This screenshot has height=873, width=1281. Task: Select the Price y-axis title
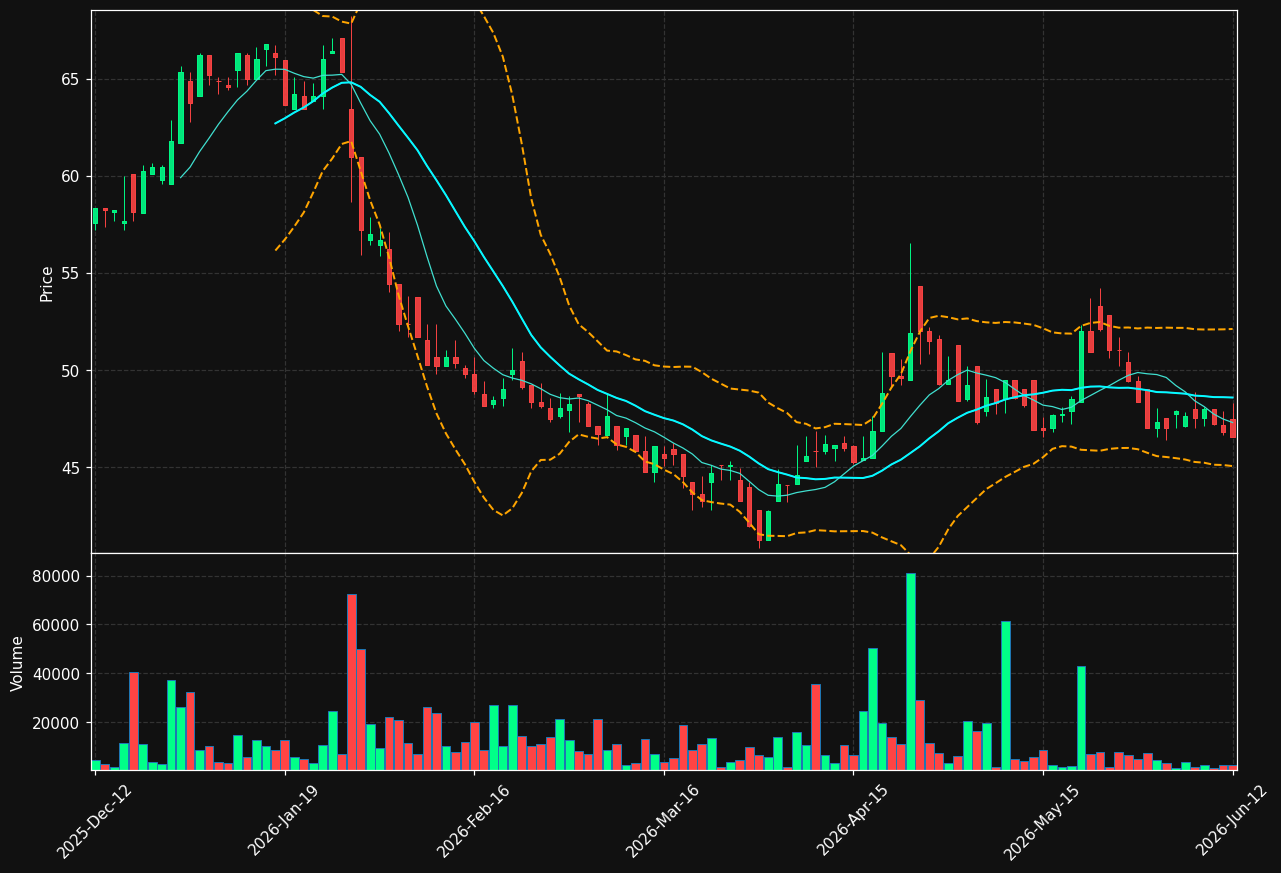(47, 283)
